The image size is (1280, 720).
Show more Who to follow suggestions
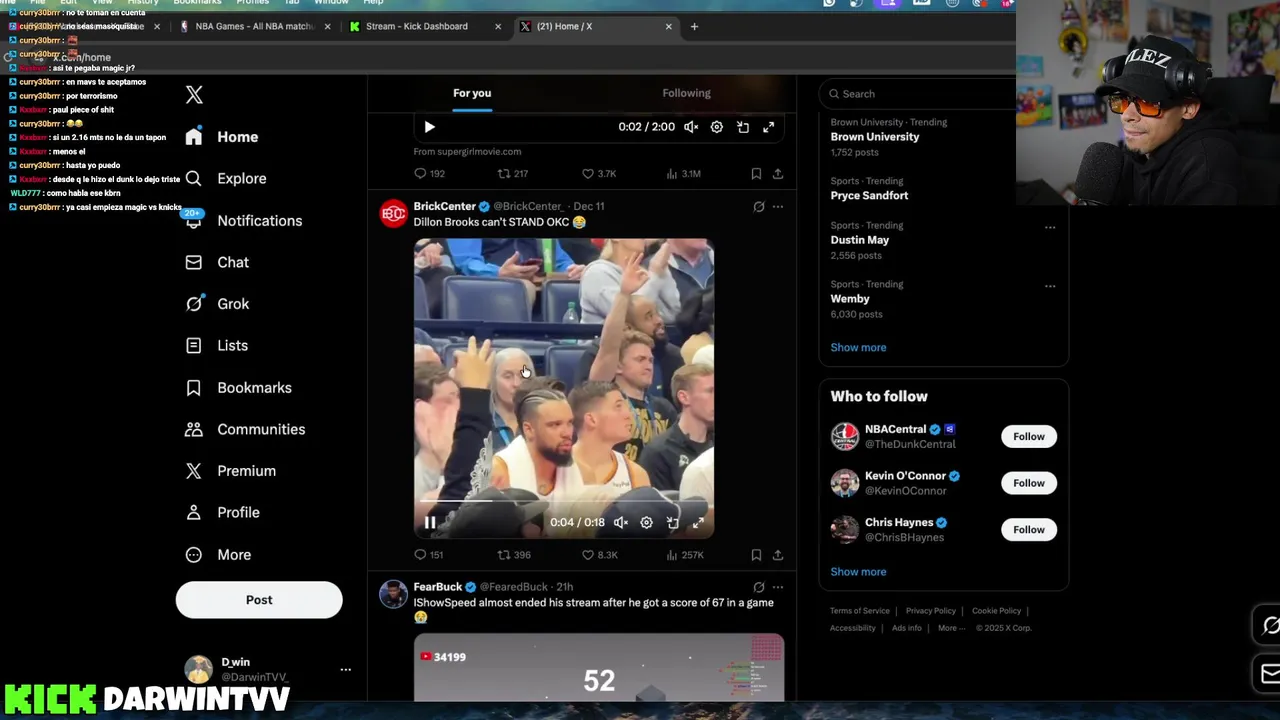tap(858, 572)
